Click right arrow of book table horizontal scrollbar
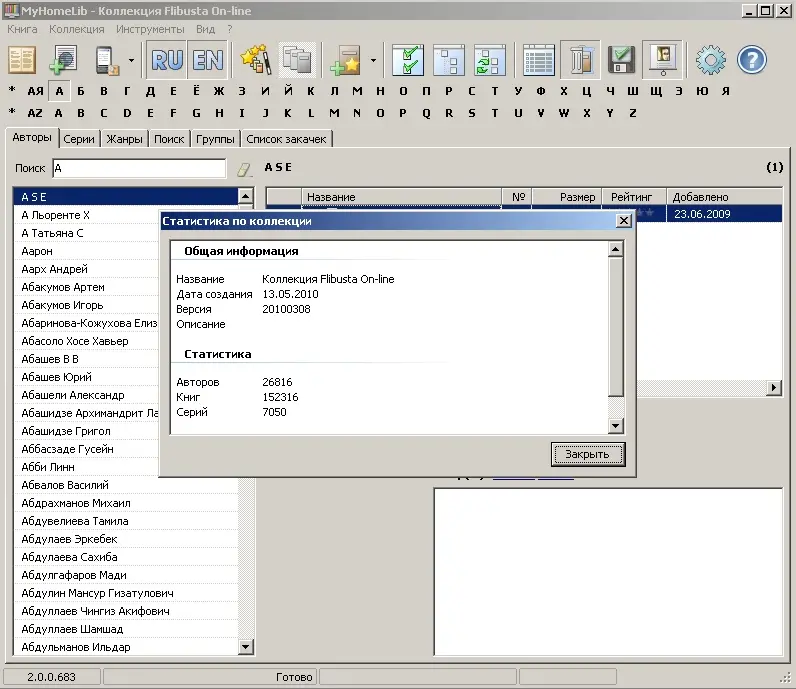This screenshot has width=796, height=689. (773, 387)
